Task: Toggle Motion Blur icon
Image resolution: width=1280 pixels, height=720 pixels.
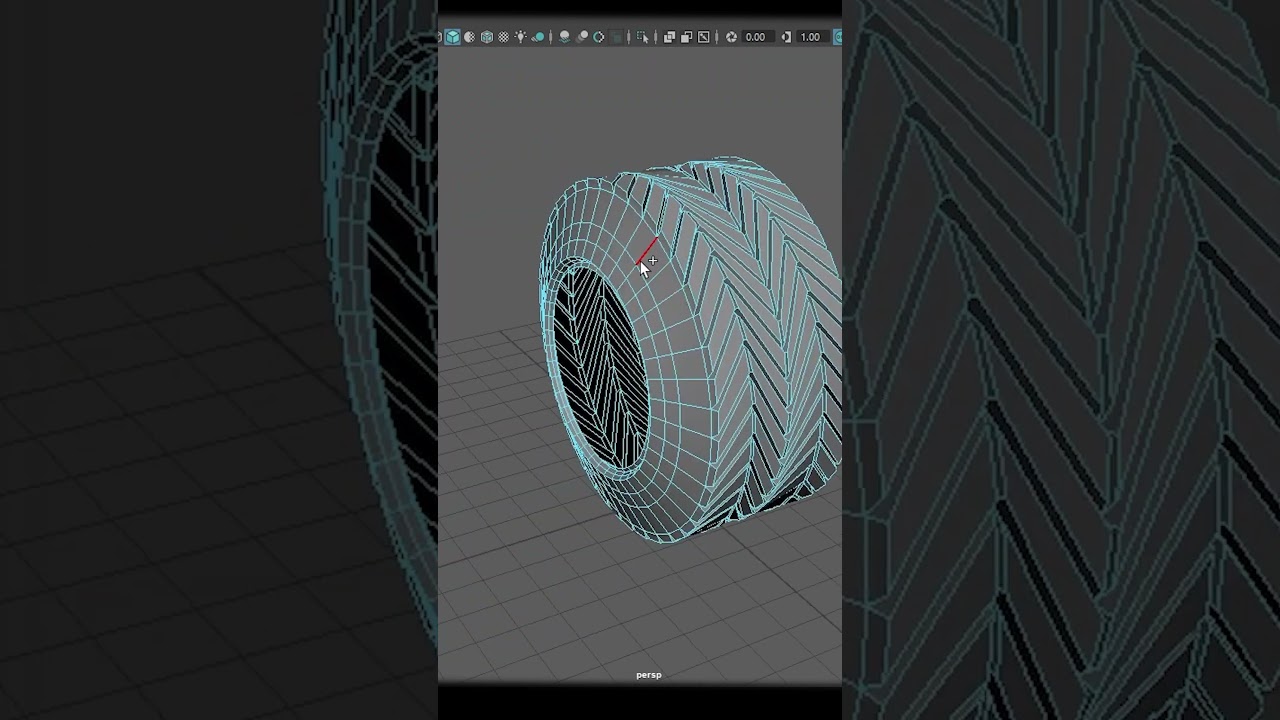Action: [582, 37]
